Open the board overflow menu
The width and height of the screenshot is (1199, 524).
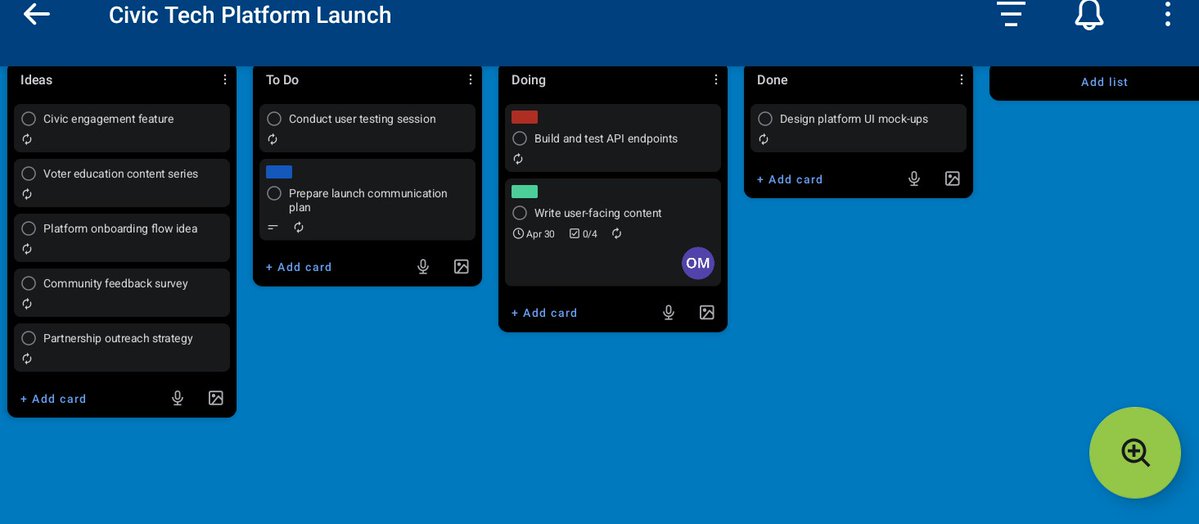click(x=1167, y=14)
